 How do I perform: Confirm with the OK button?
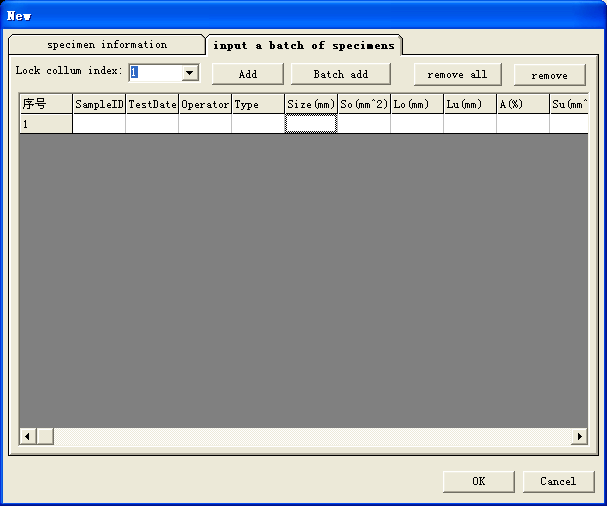pyautogui.click(x=478, y=481)
